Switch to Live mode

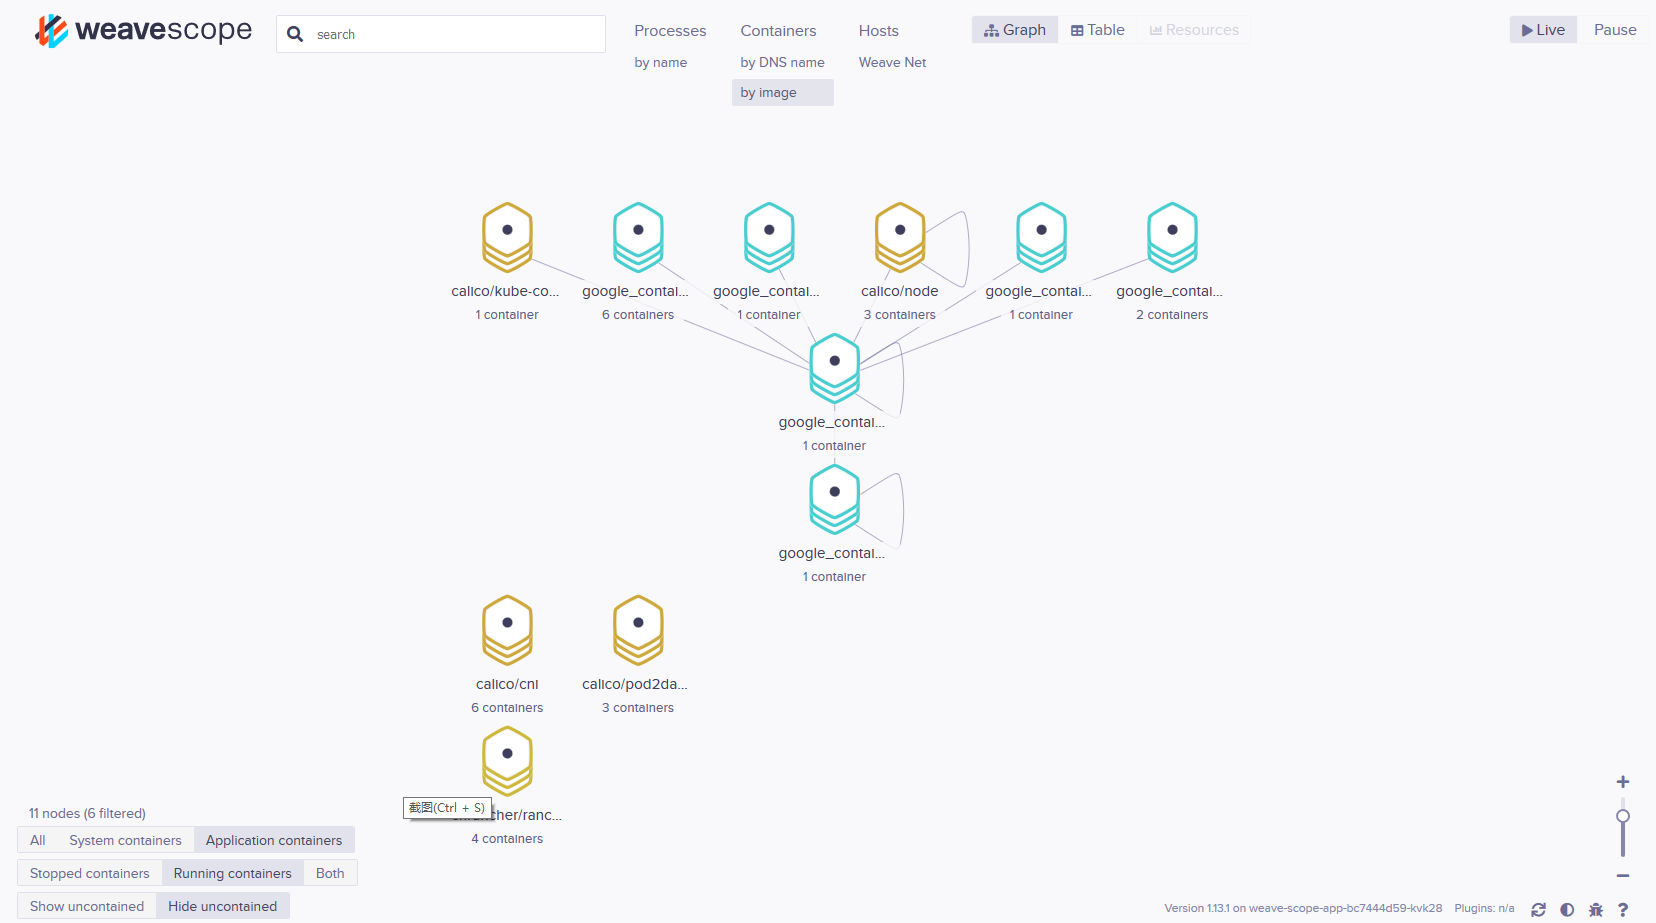click(1543, 30)
